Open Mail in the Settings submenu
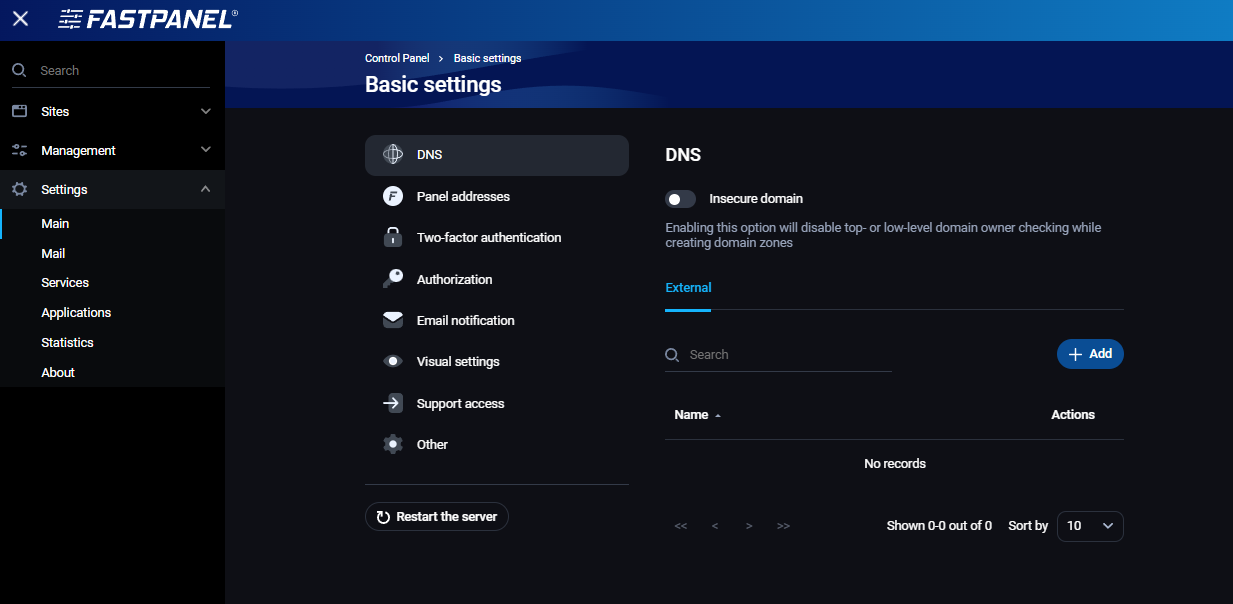This screenshot has width=1233, height=604. [53, 254]
